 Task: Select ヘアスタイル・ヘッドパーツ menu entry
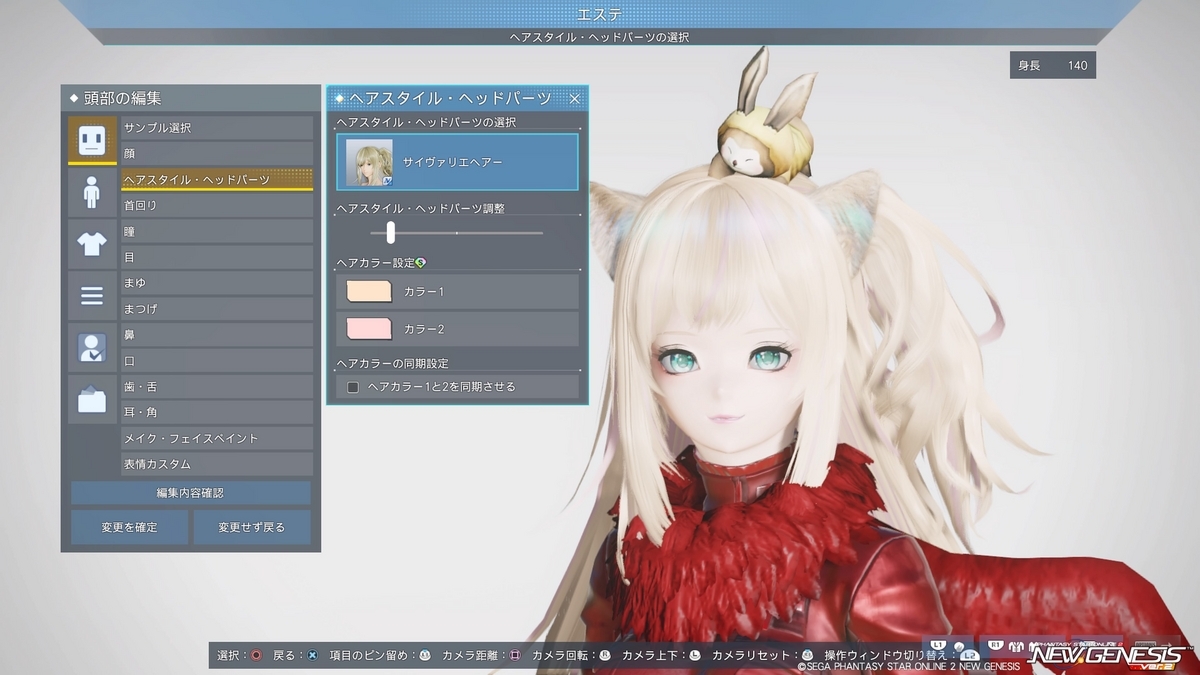[x=217, y=179]
